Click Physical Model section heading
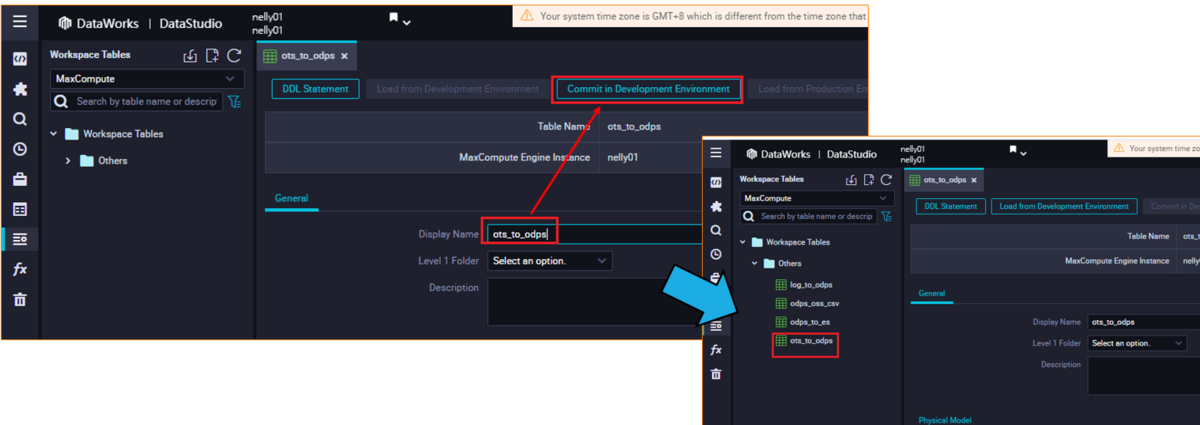 [945, 420]
